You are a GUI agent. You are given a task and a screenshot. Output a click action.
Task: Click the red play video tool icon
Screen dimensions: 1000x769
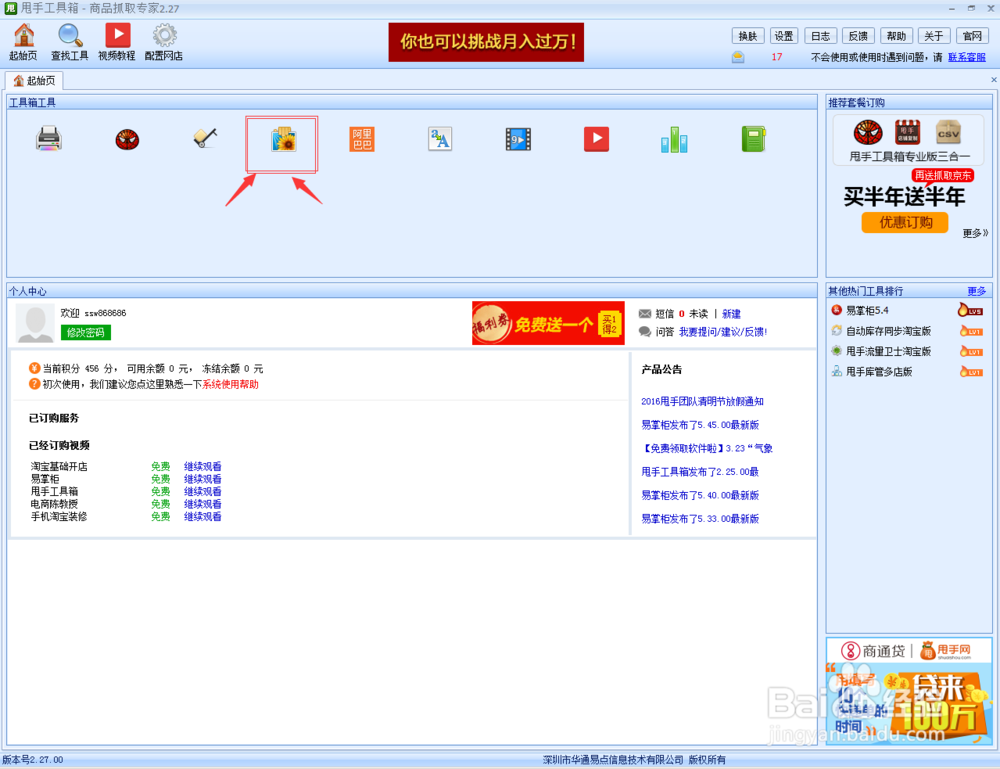click(x=596, y=139)
